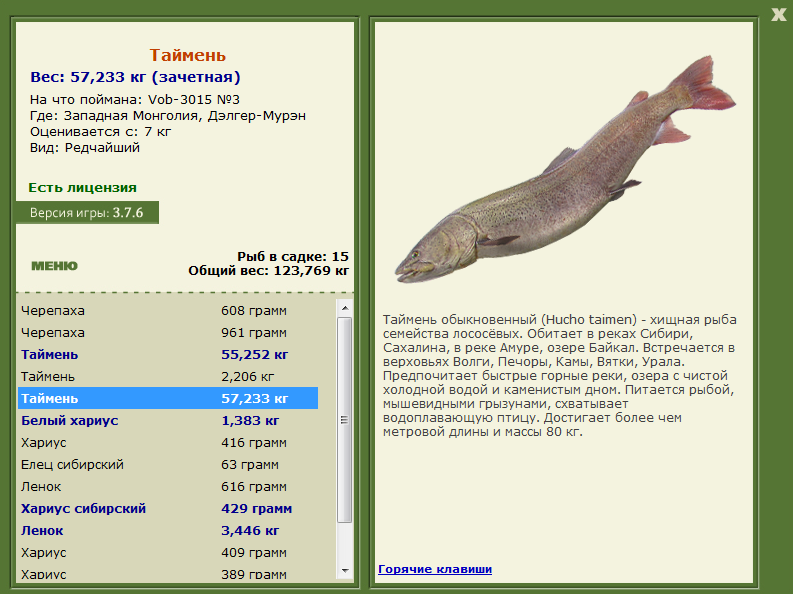This screenshot has height=594, width=793.
Task: Click the Оценивается с: 7 кг line
Action: (101, 132)
